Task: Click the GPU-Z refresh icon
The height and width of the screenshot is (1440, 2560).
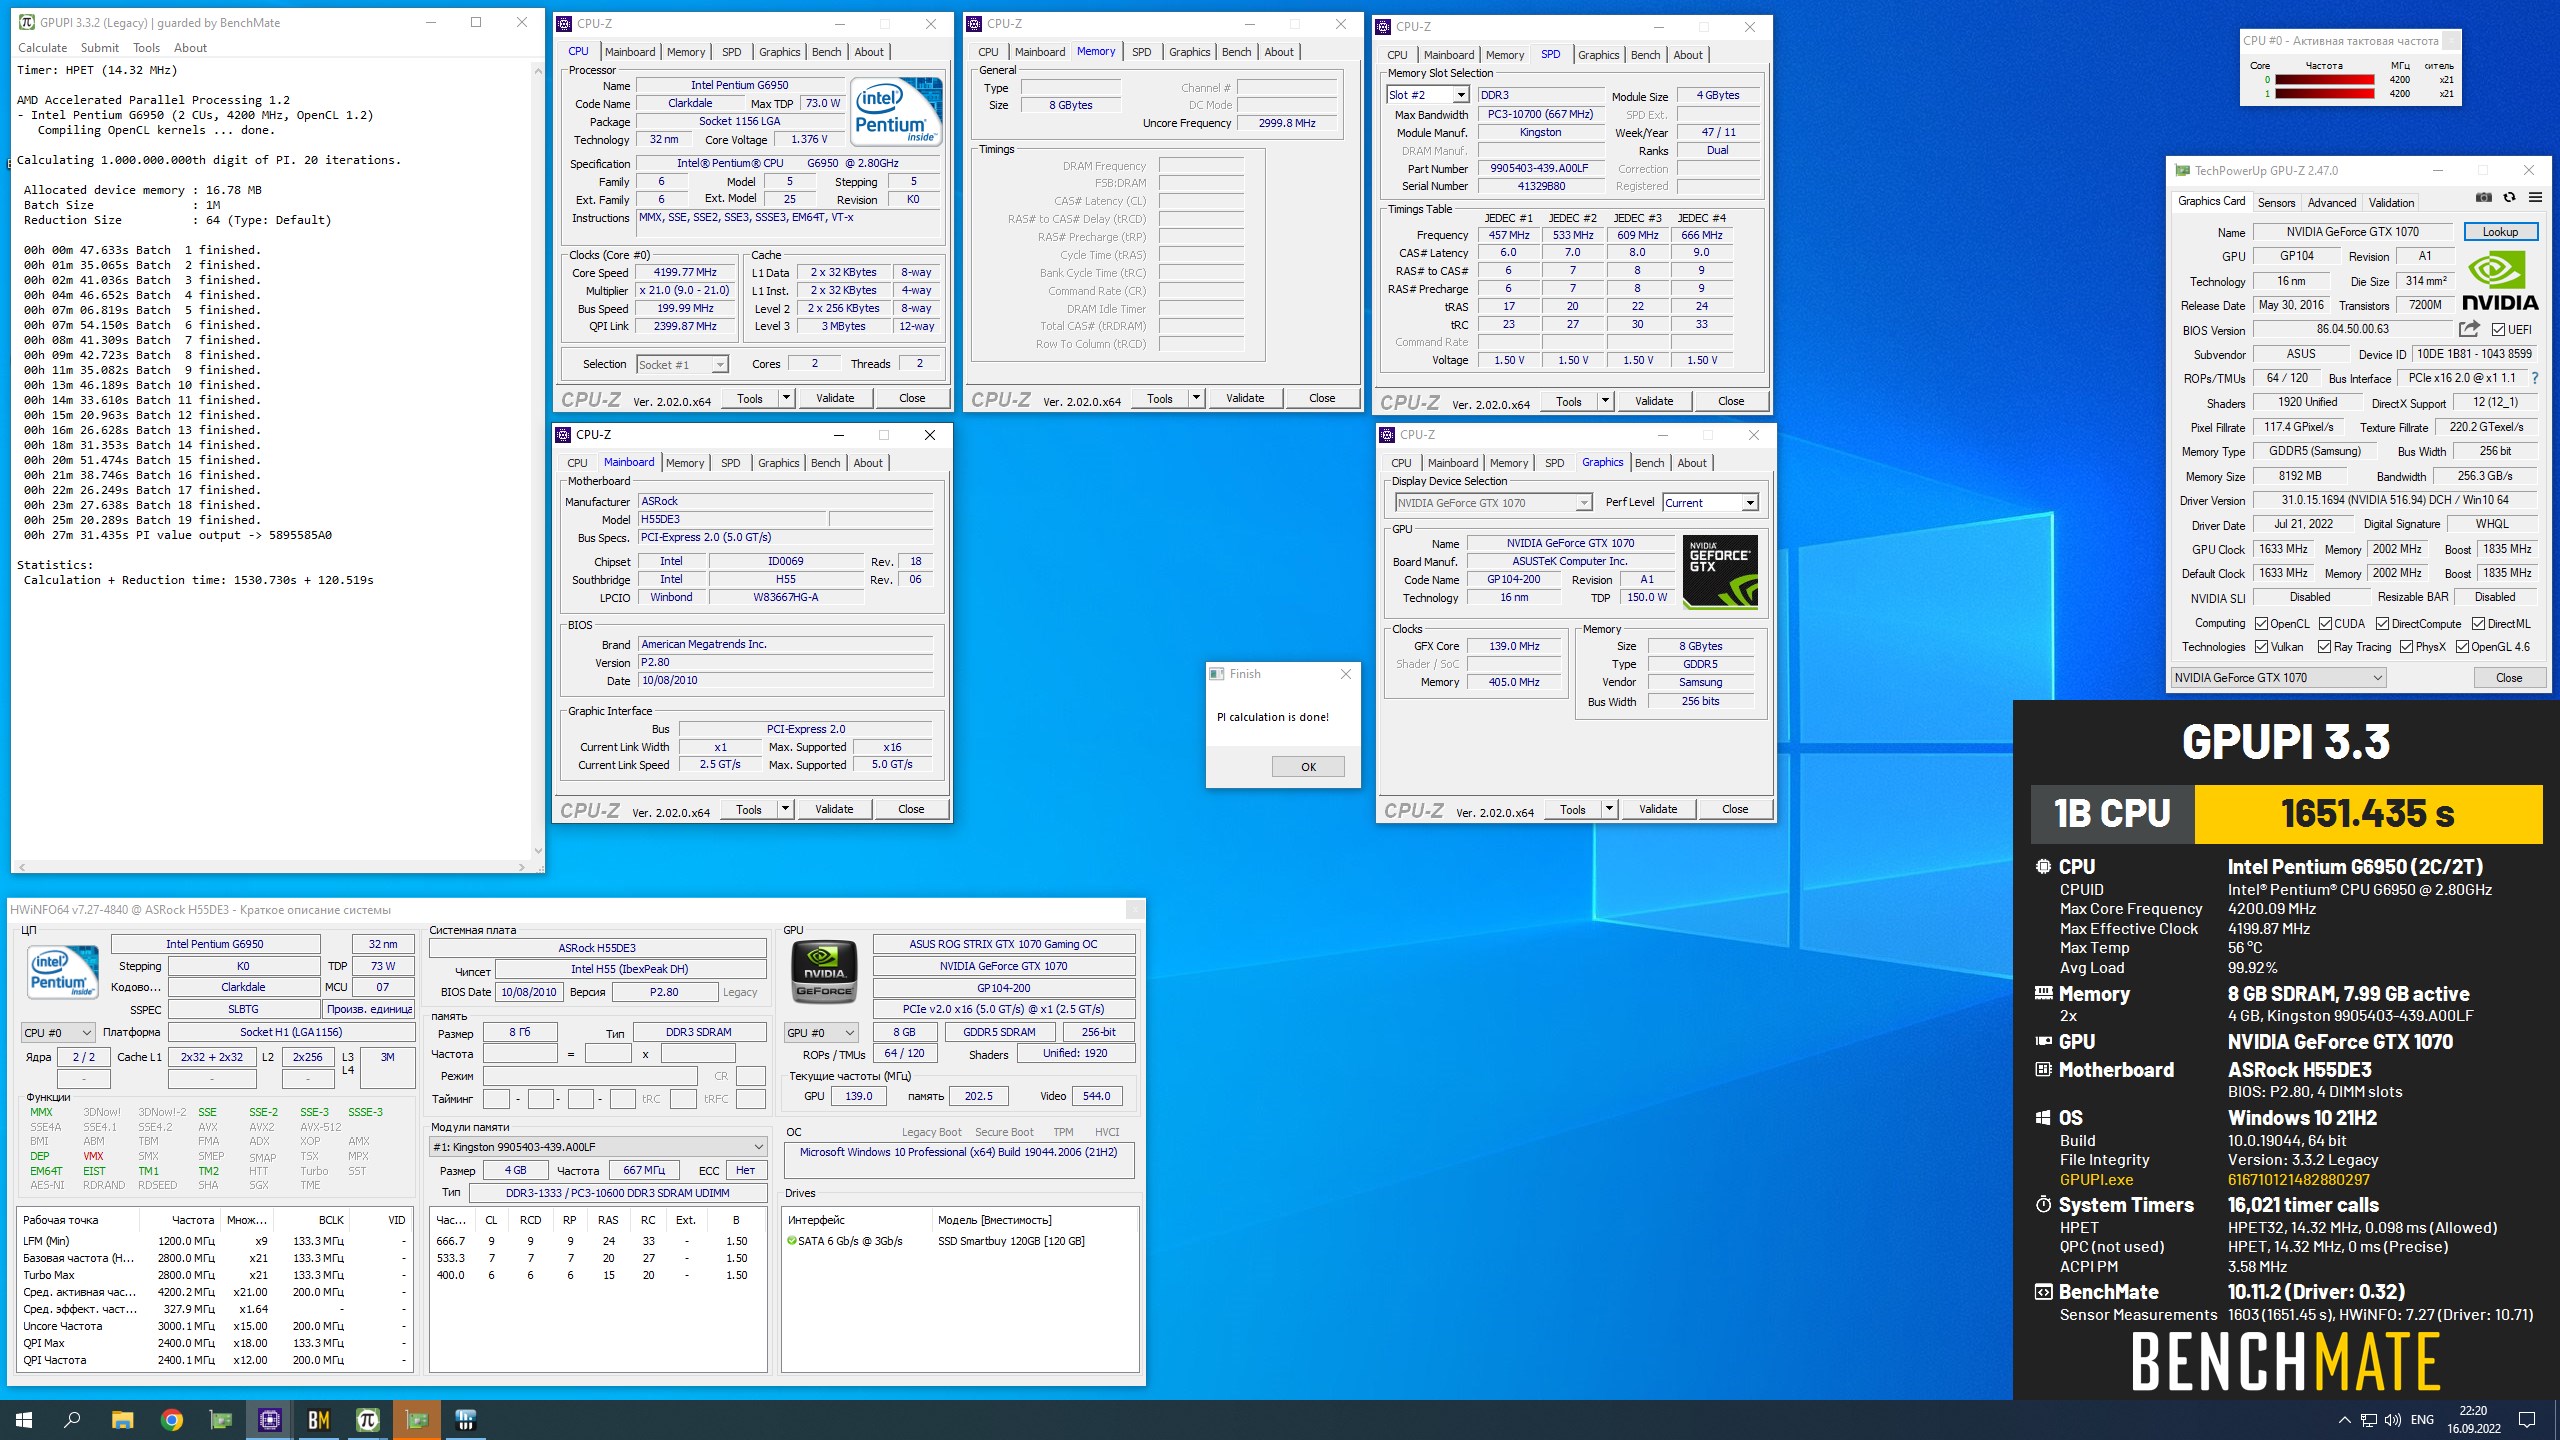Action: 2509,198
